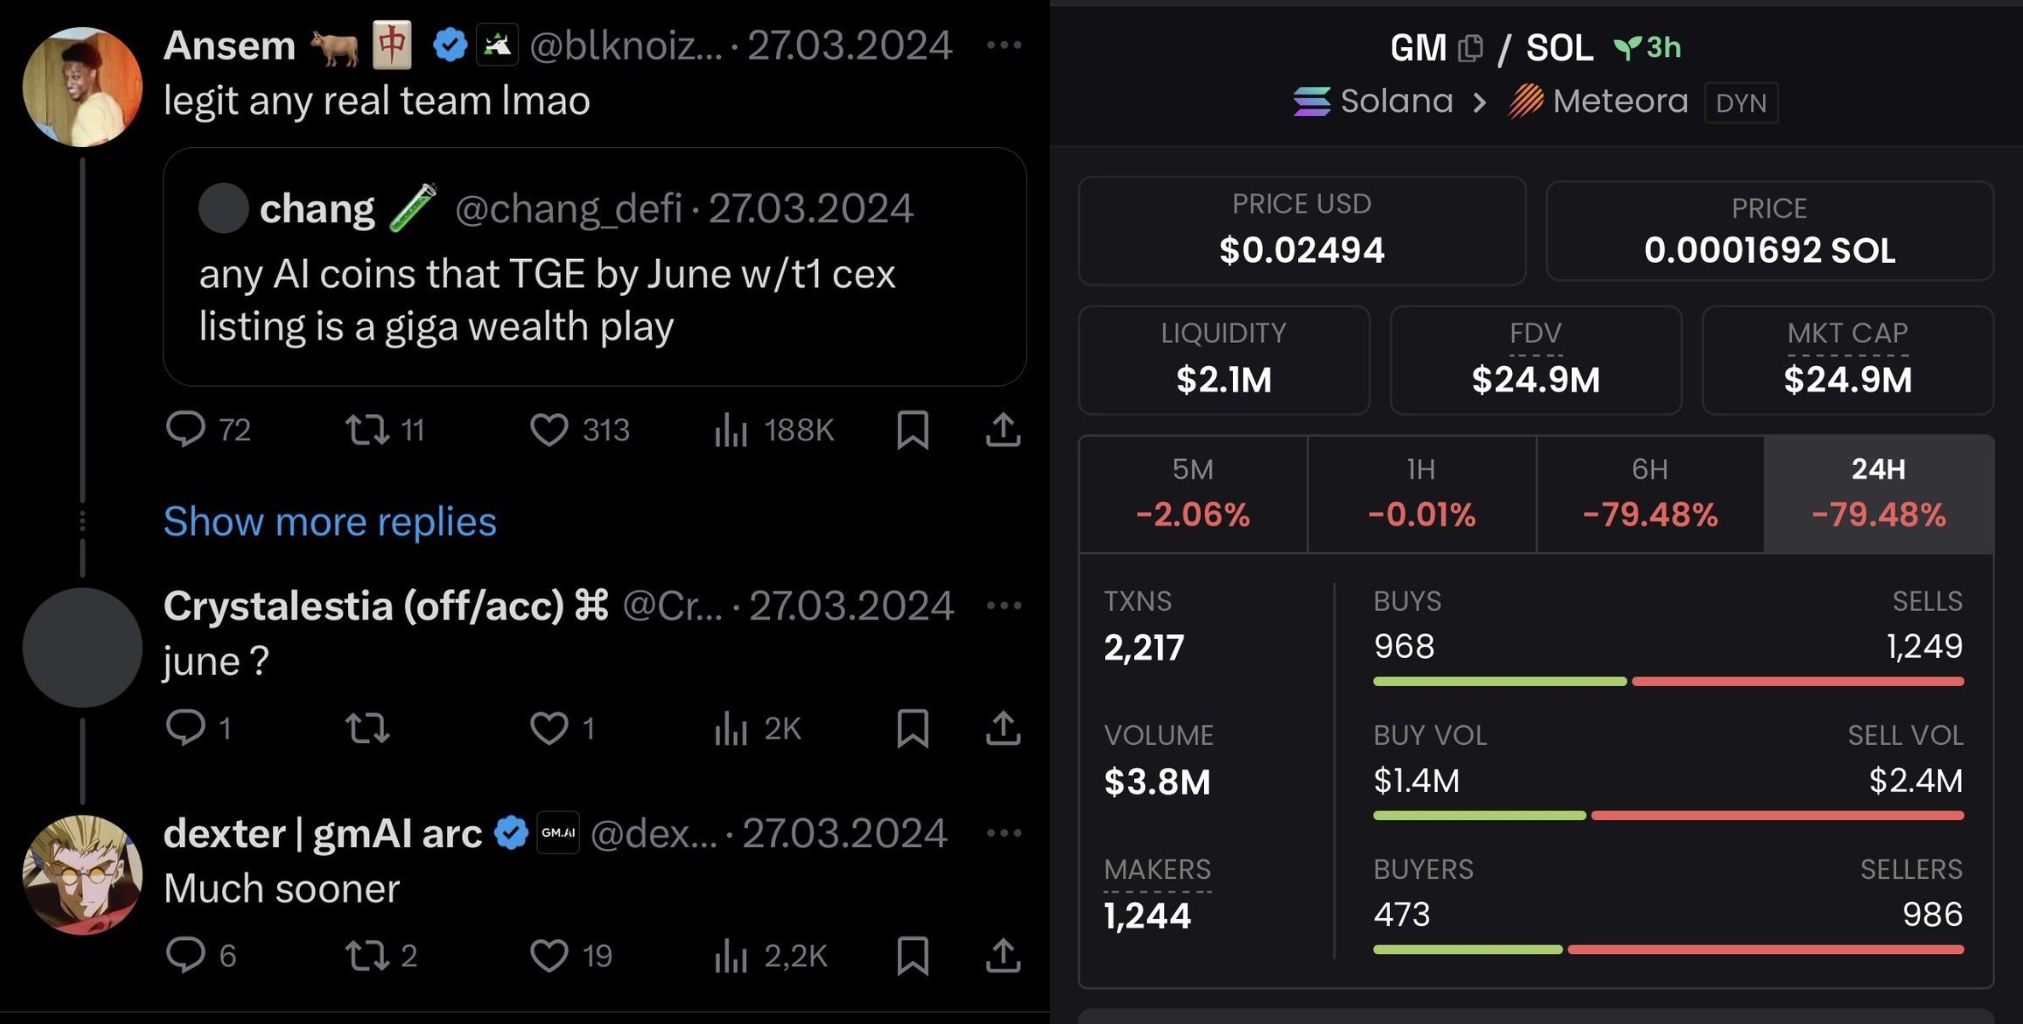The image size is (2023, 1024).
Task: Switch to the 1H timeframe stats
Action: pos(1421,493)
